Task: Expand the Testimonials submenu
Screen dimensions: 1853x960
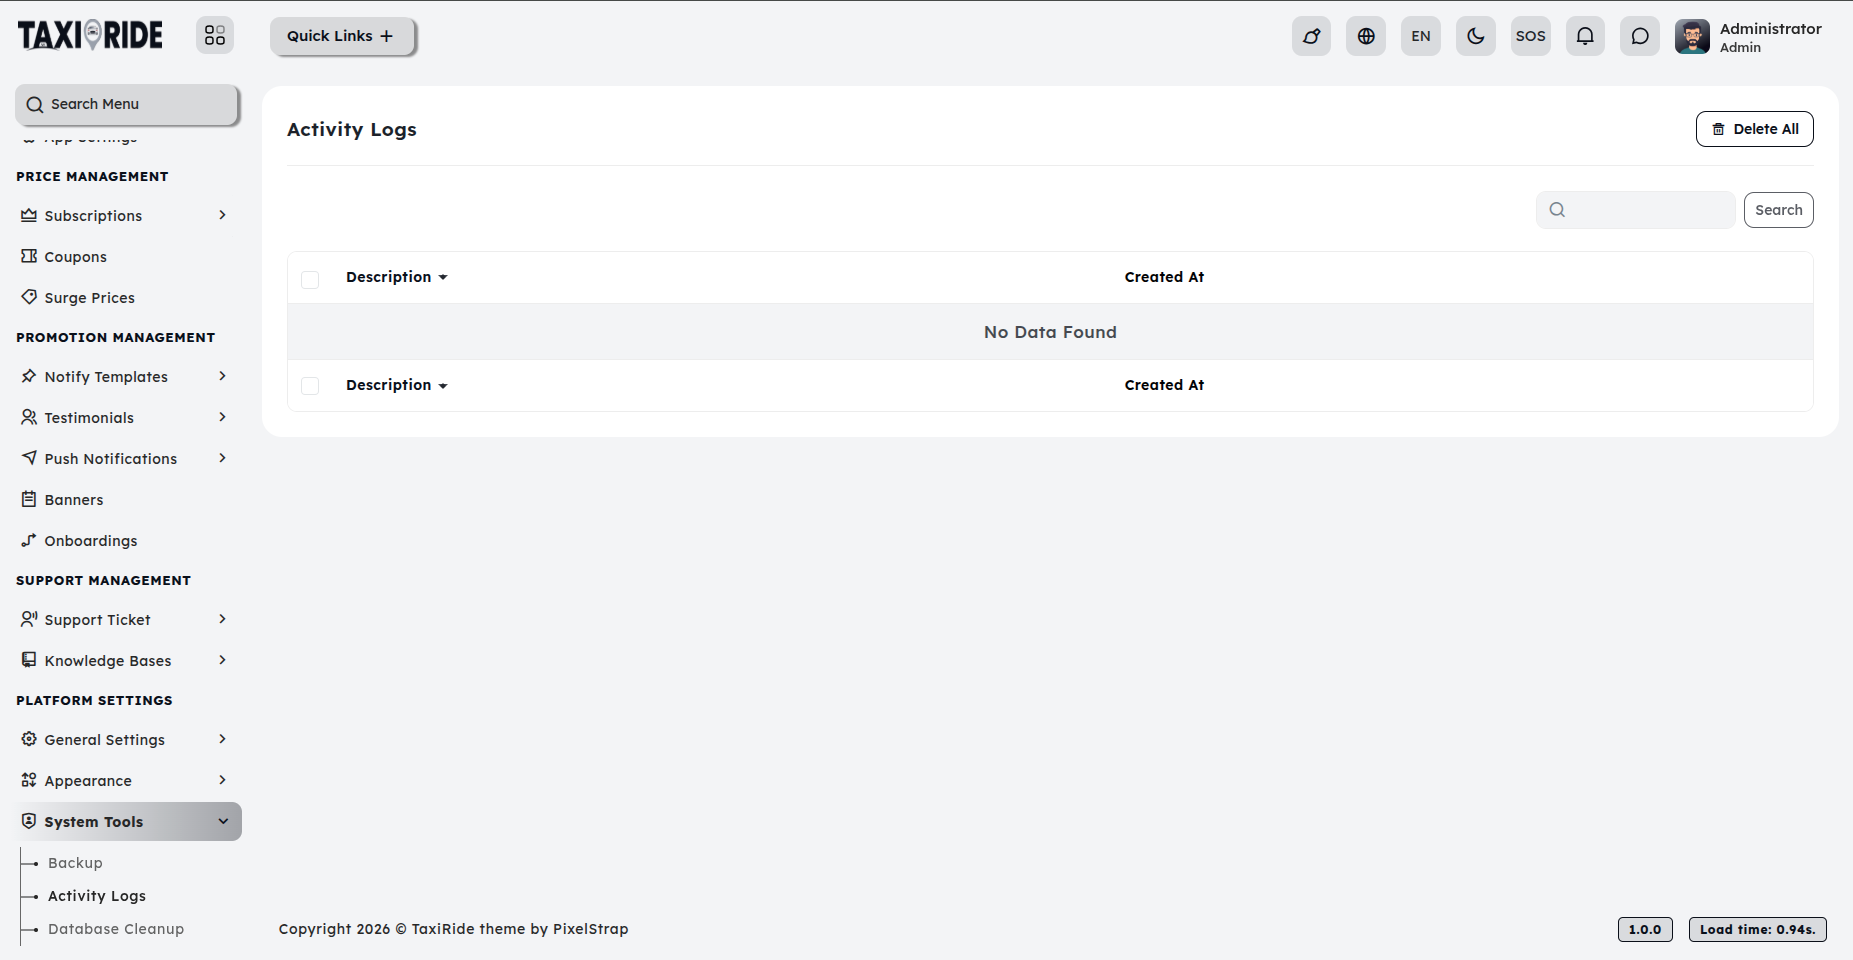Action: point(127,418)
